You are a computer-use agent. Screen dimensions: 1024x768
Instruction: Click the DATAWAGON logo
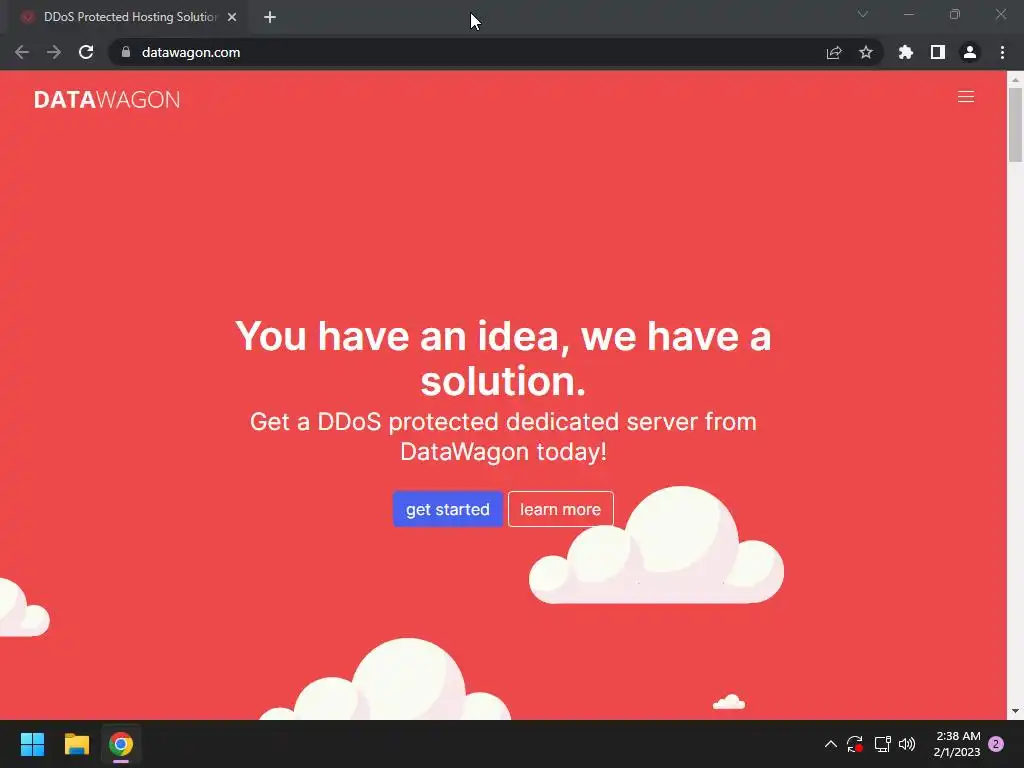(107, 100)
